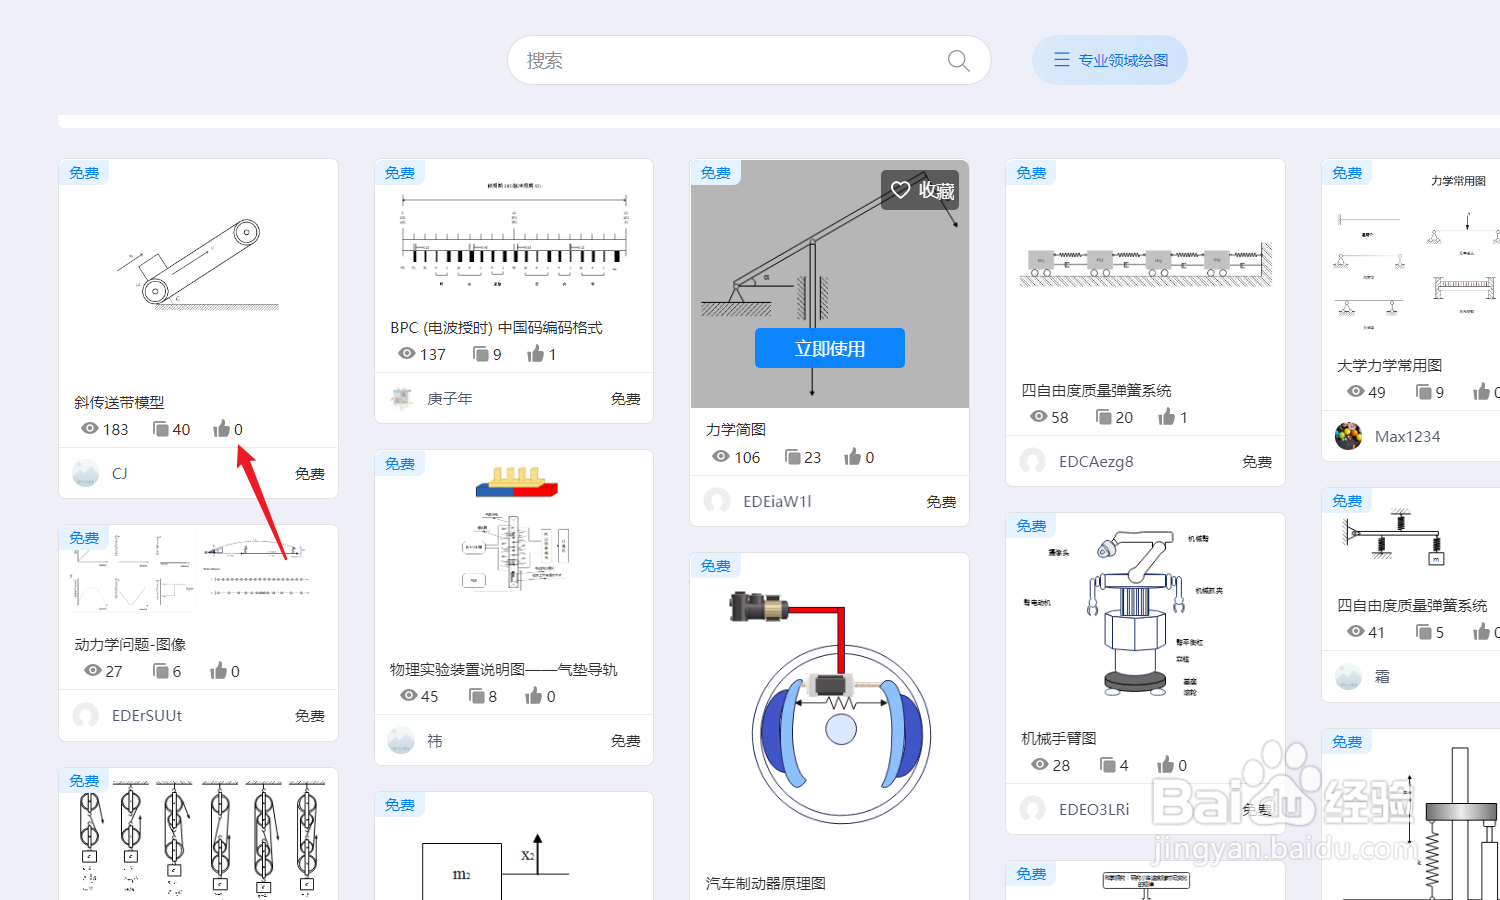Click the copy icon on 气垫导轨 card
Image resolution: width=1500 pixels, height=900 pixels.
tap(477, 696)
